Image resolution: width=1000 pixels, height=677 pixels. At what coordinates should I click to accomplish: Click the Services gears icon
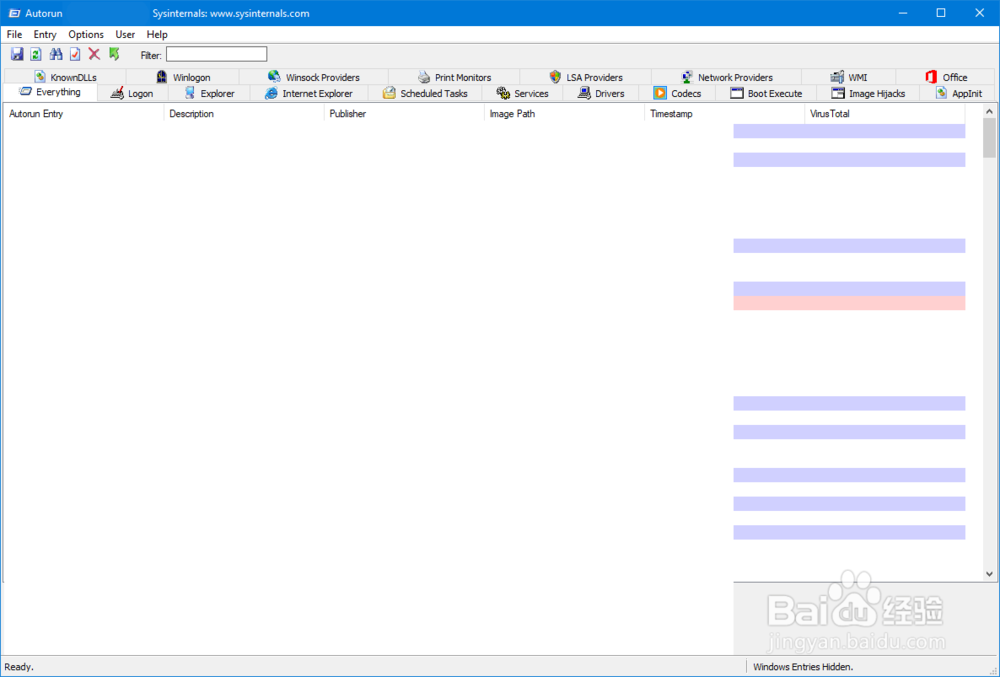(503, 93)
